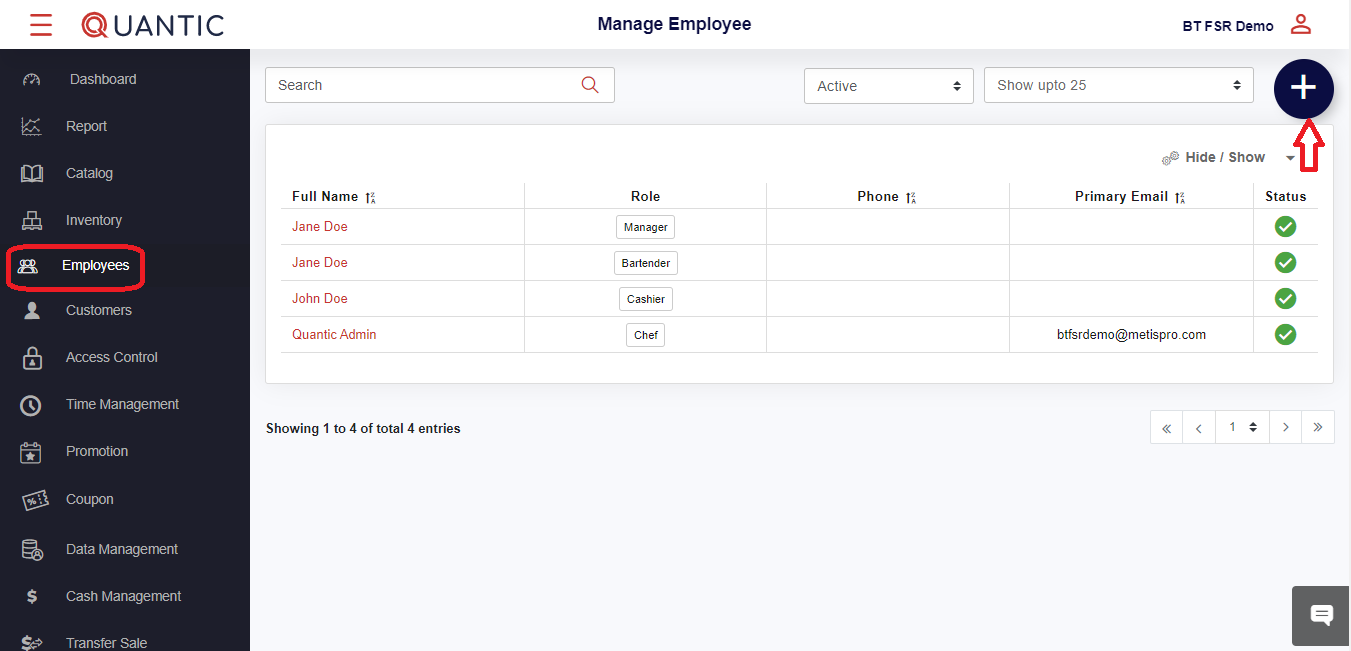Toggle sorting on the Primary Email column
Viewport: 1351px width, 651px height.
pyautogui.click(x=1182, y=197)
